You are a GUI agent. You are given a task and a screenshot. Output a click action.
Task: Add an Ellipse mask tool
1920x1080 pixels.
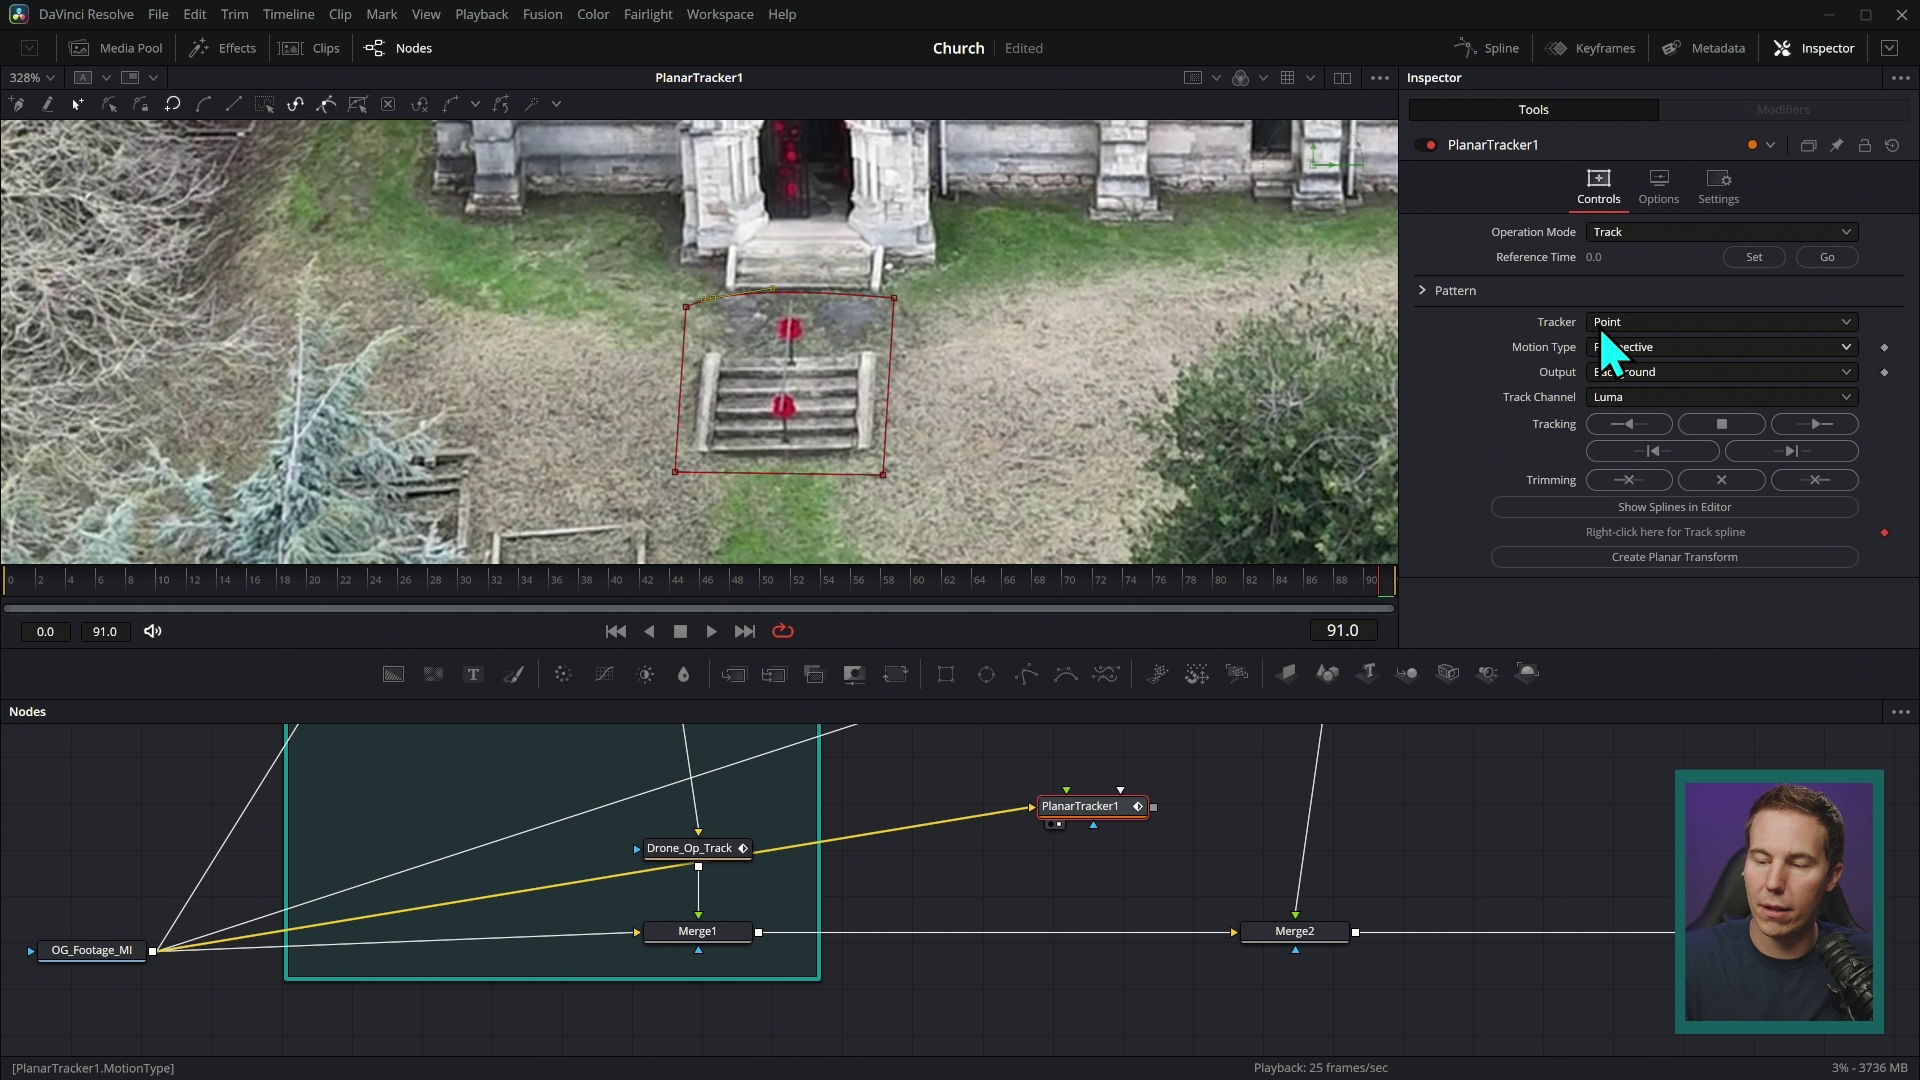986,674
